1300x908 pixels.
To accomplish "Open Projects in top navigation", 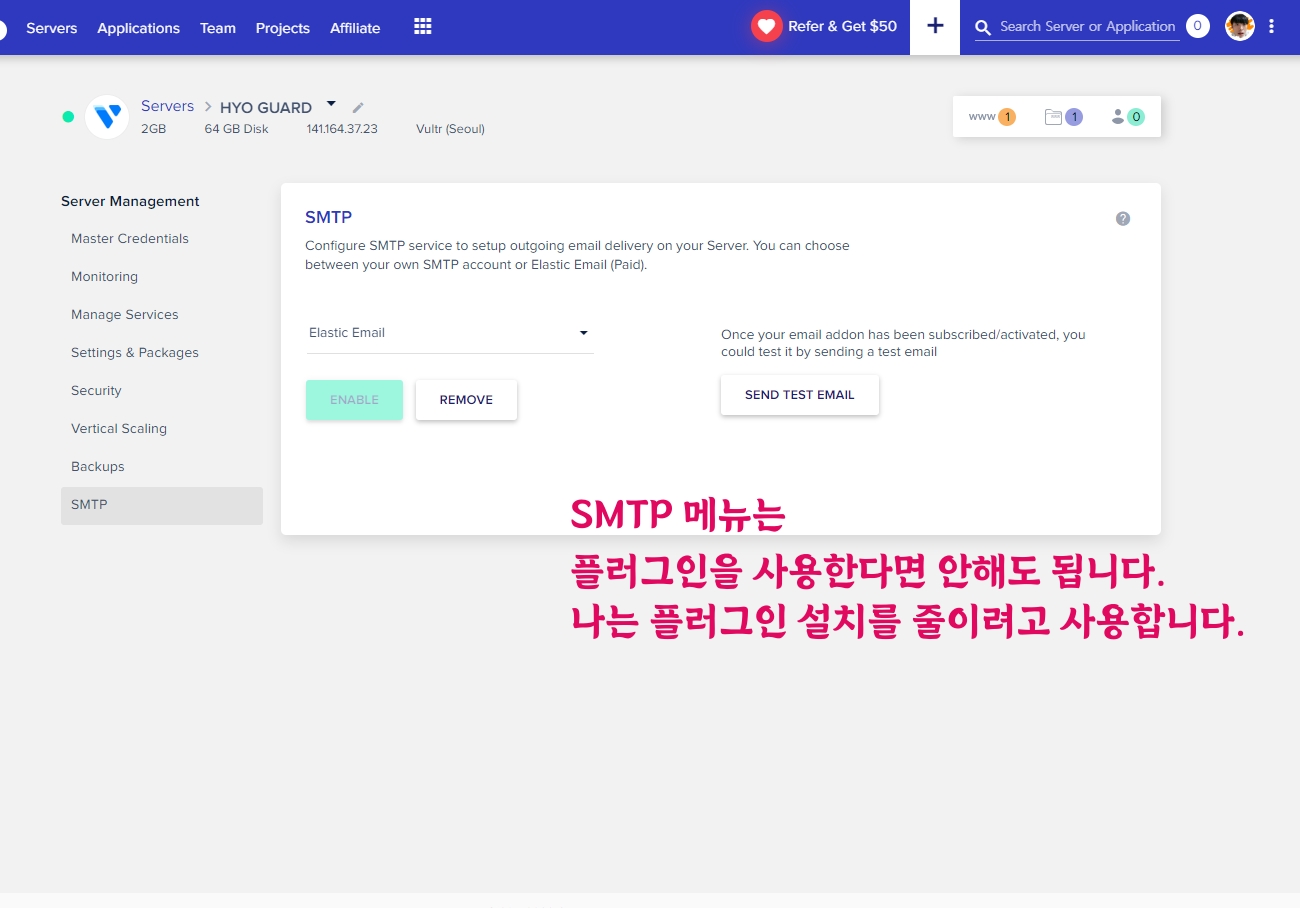I will coord(283,28).
